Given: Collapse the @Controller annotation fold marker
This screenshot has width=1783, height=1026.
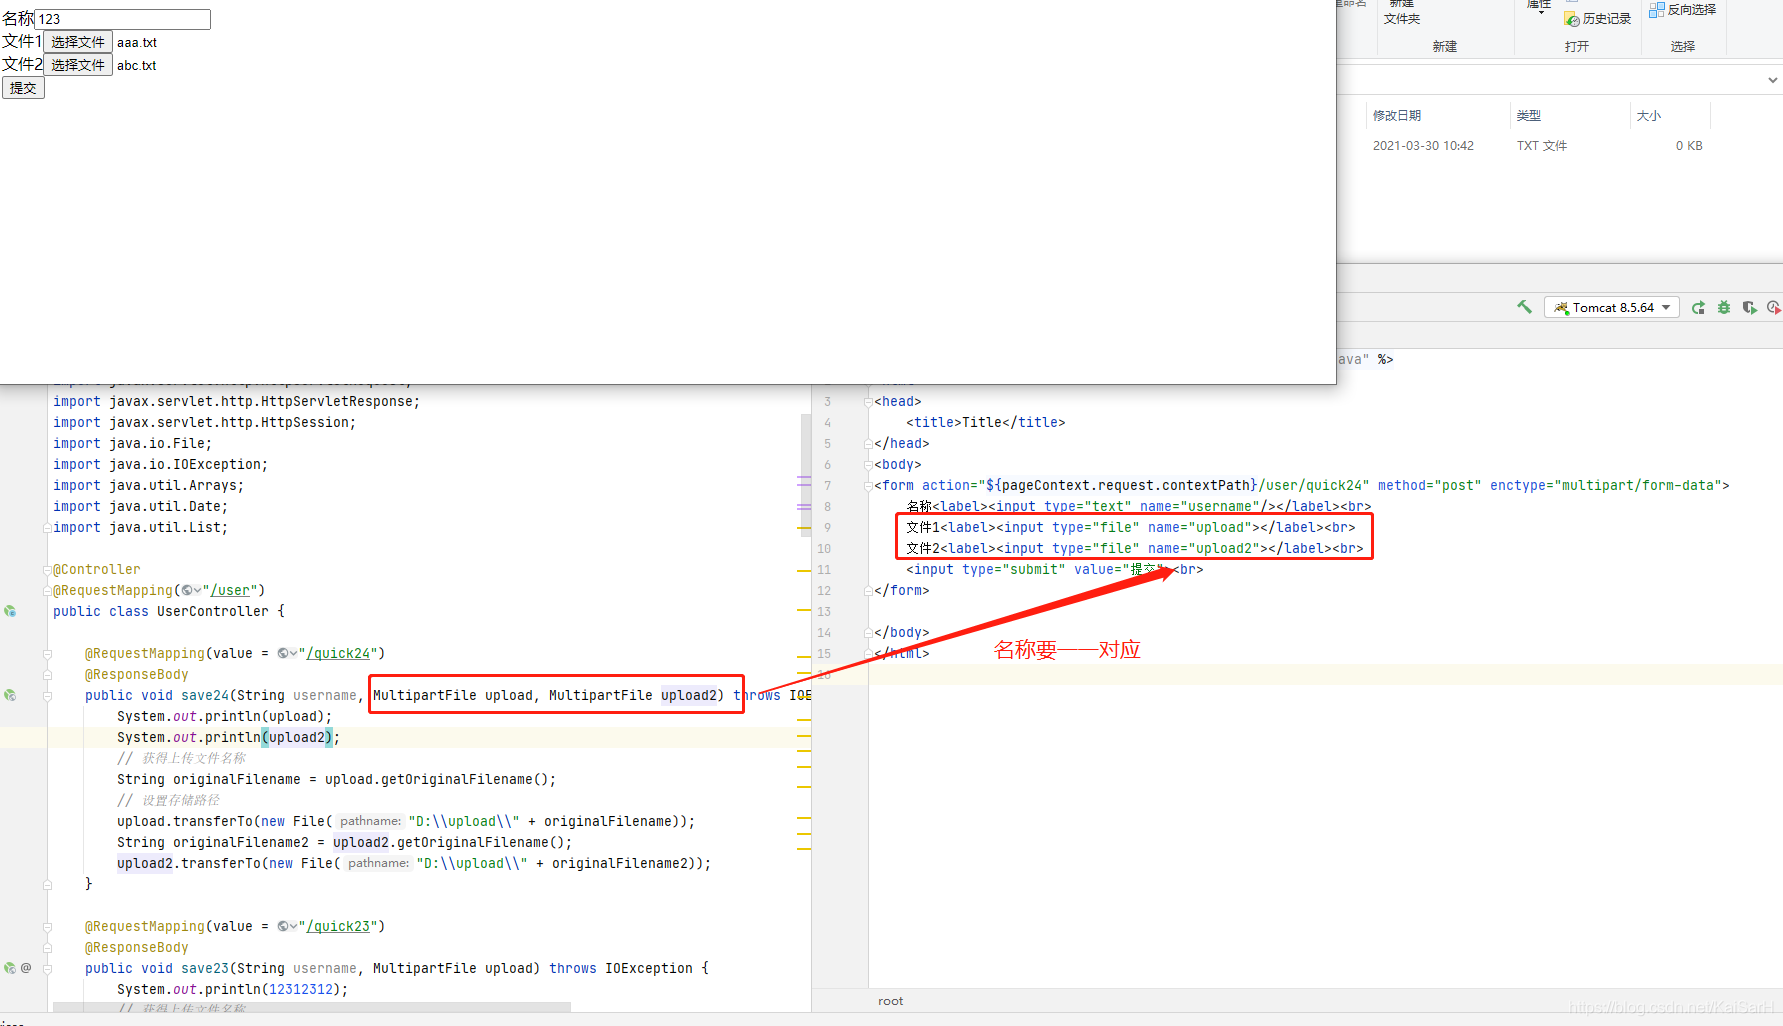Looking at the screenshot, I should tap(47, 569).
